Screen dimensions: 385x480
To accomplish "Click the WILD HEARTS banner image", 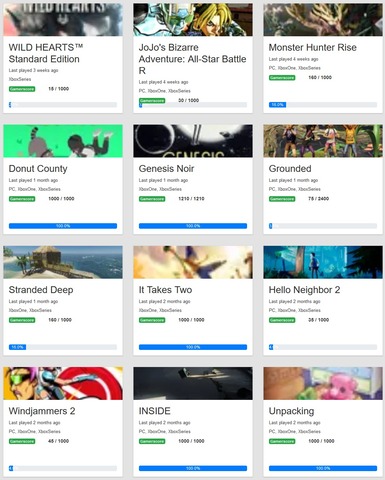I will (x=63, y=20).
